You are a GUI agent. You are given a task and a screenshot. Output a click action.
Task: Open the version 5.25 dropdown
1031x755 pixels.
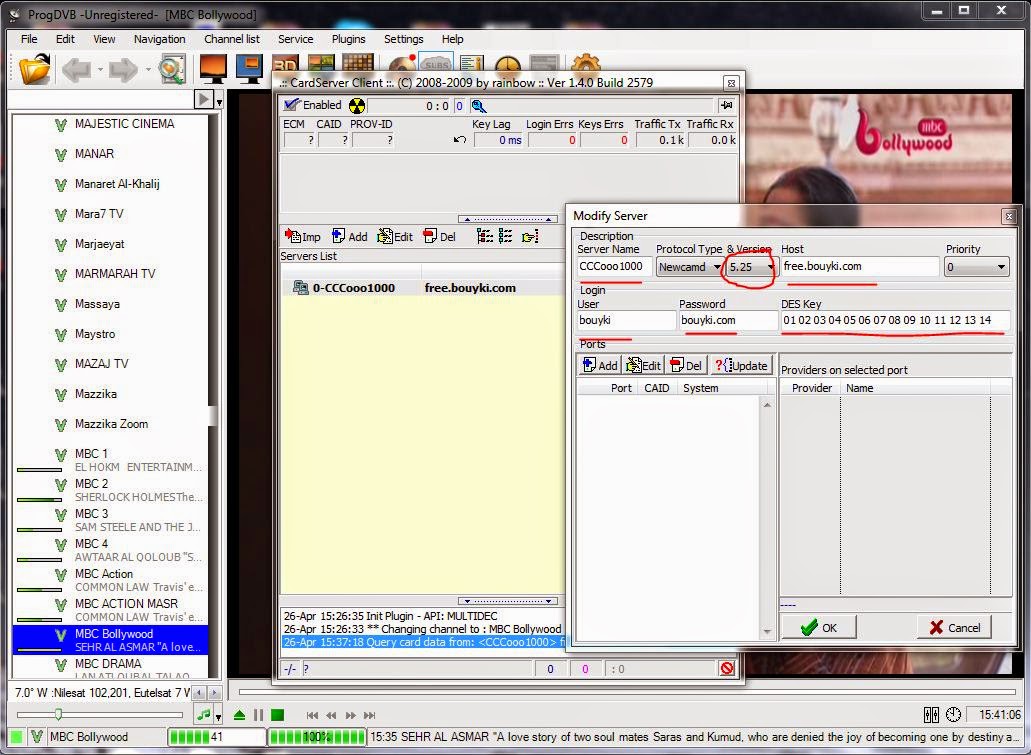click(x=770, y=267)
